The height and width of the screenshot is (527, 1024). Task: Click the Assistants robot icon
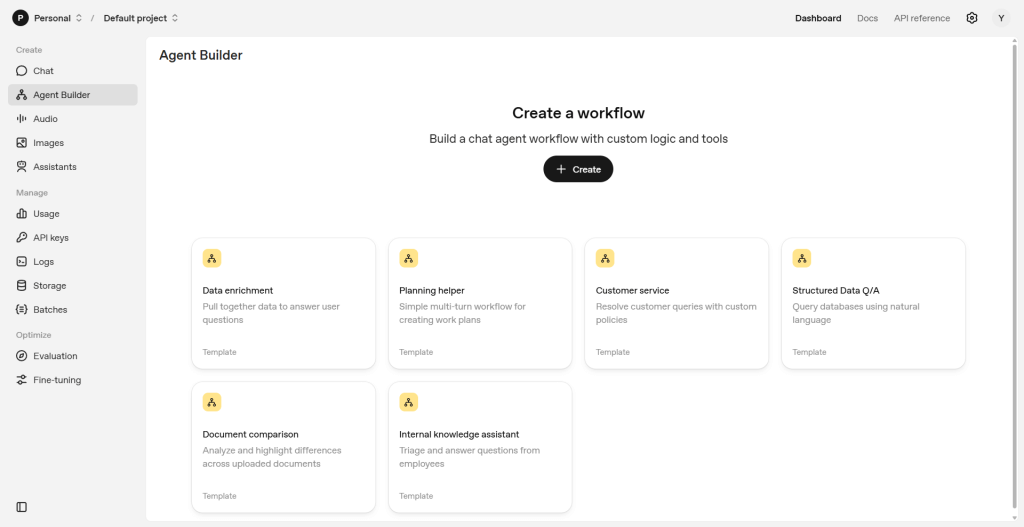22,167
